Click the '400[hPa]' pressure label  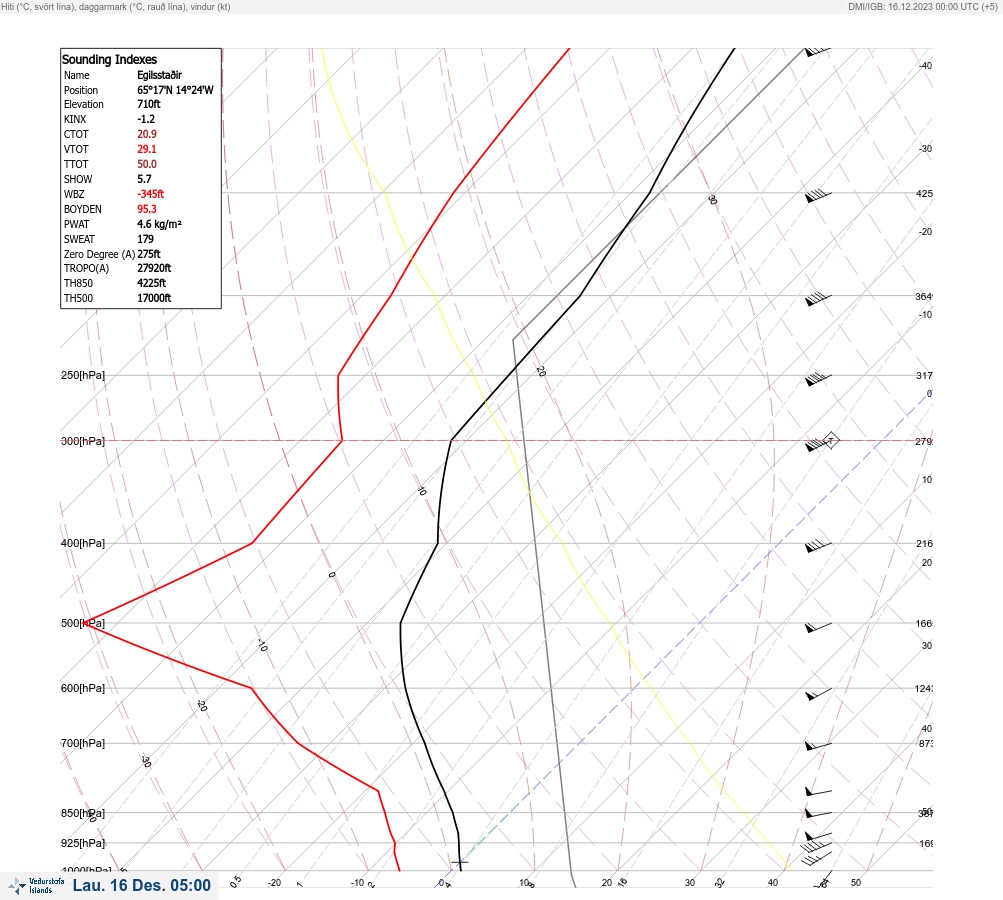83,543
